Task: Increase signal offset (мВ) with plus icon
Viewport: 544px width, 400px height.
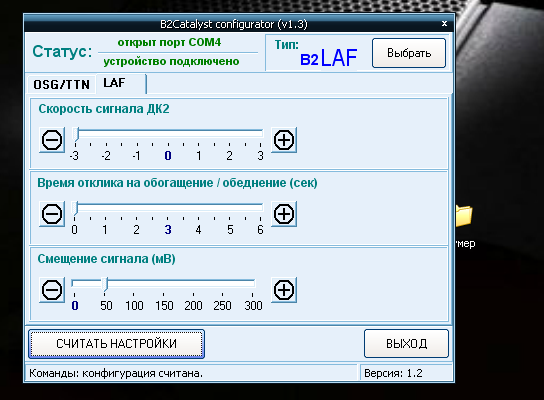Action: click(284, 290)
